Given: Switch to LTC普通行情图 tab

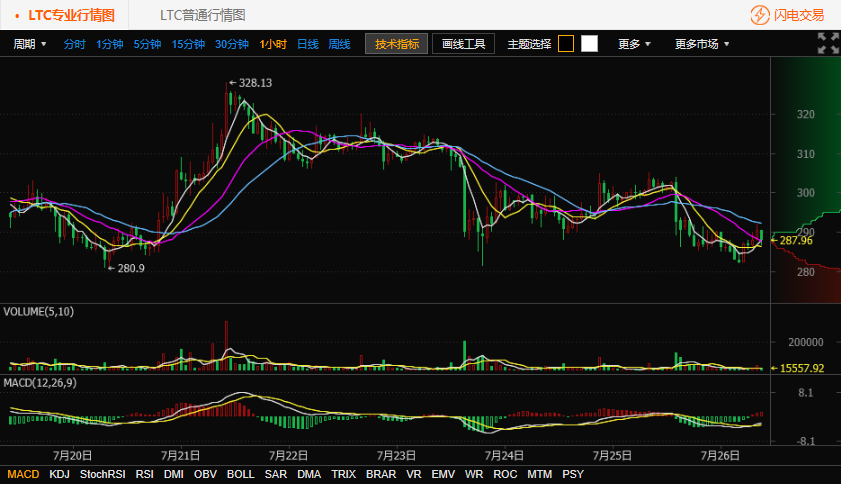Looking at the screenshot, I should pyautogui.click(x=203, y=15).
